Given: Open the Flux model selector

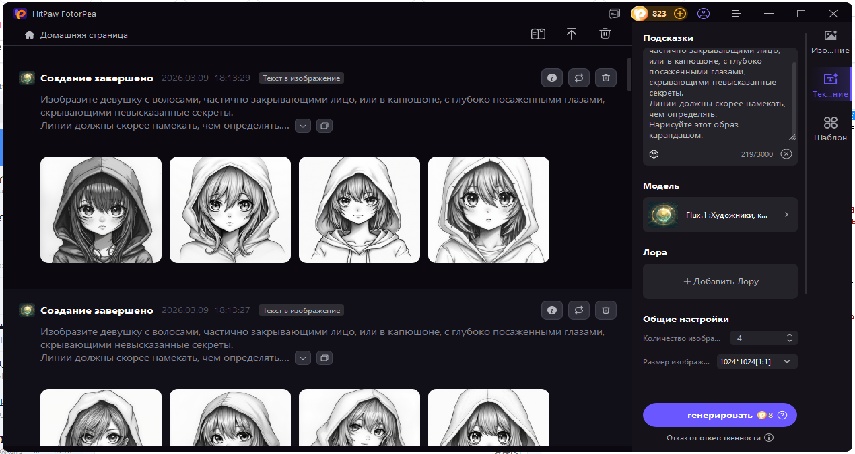Looking at the screenshot, I should (x=720, y=214).
